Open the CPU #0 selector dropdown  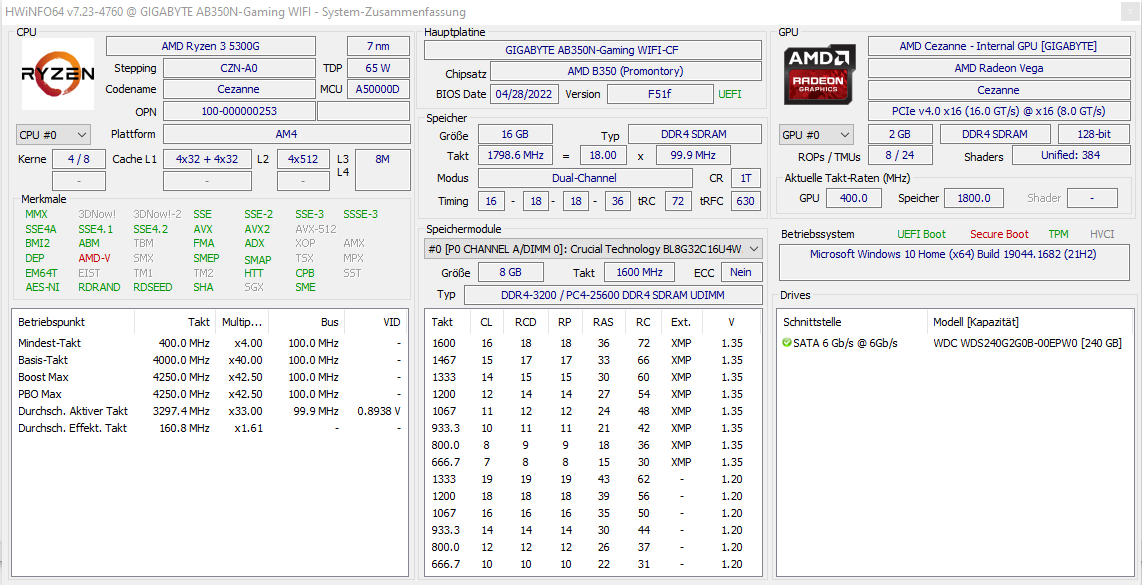tap(53, 135)
